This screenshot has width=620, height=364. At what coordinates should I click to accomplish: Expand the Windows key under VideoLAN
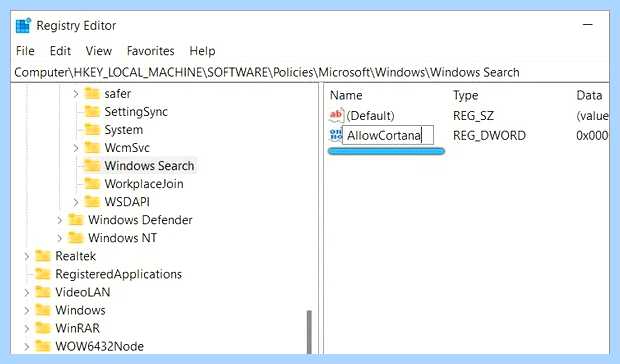click(x=26, y=310)
